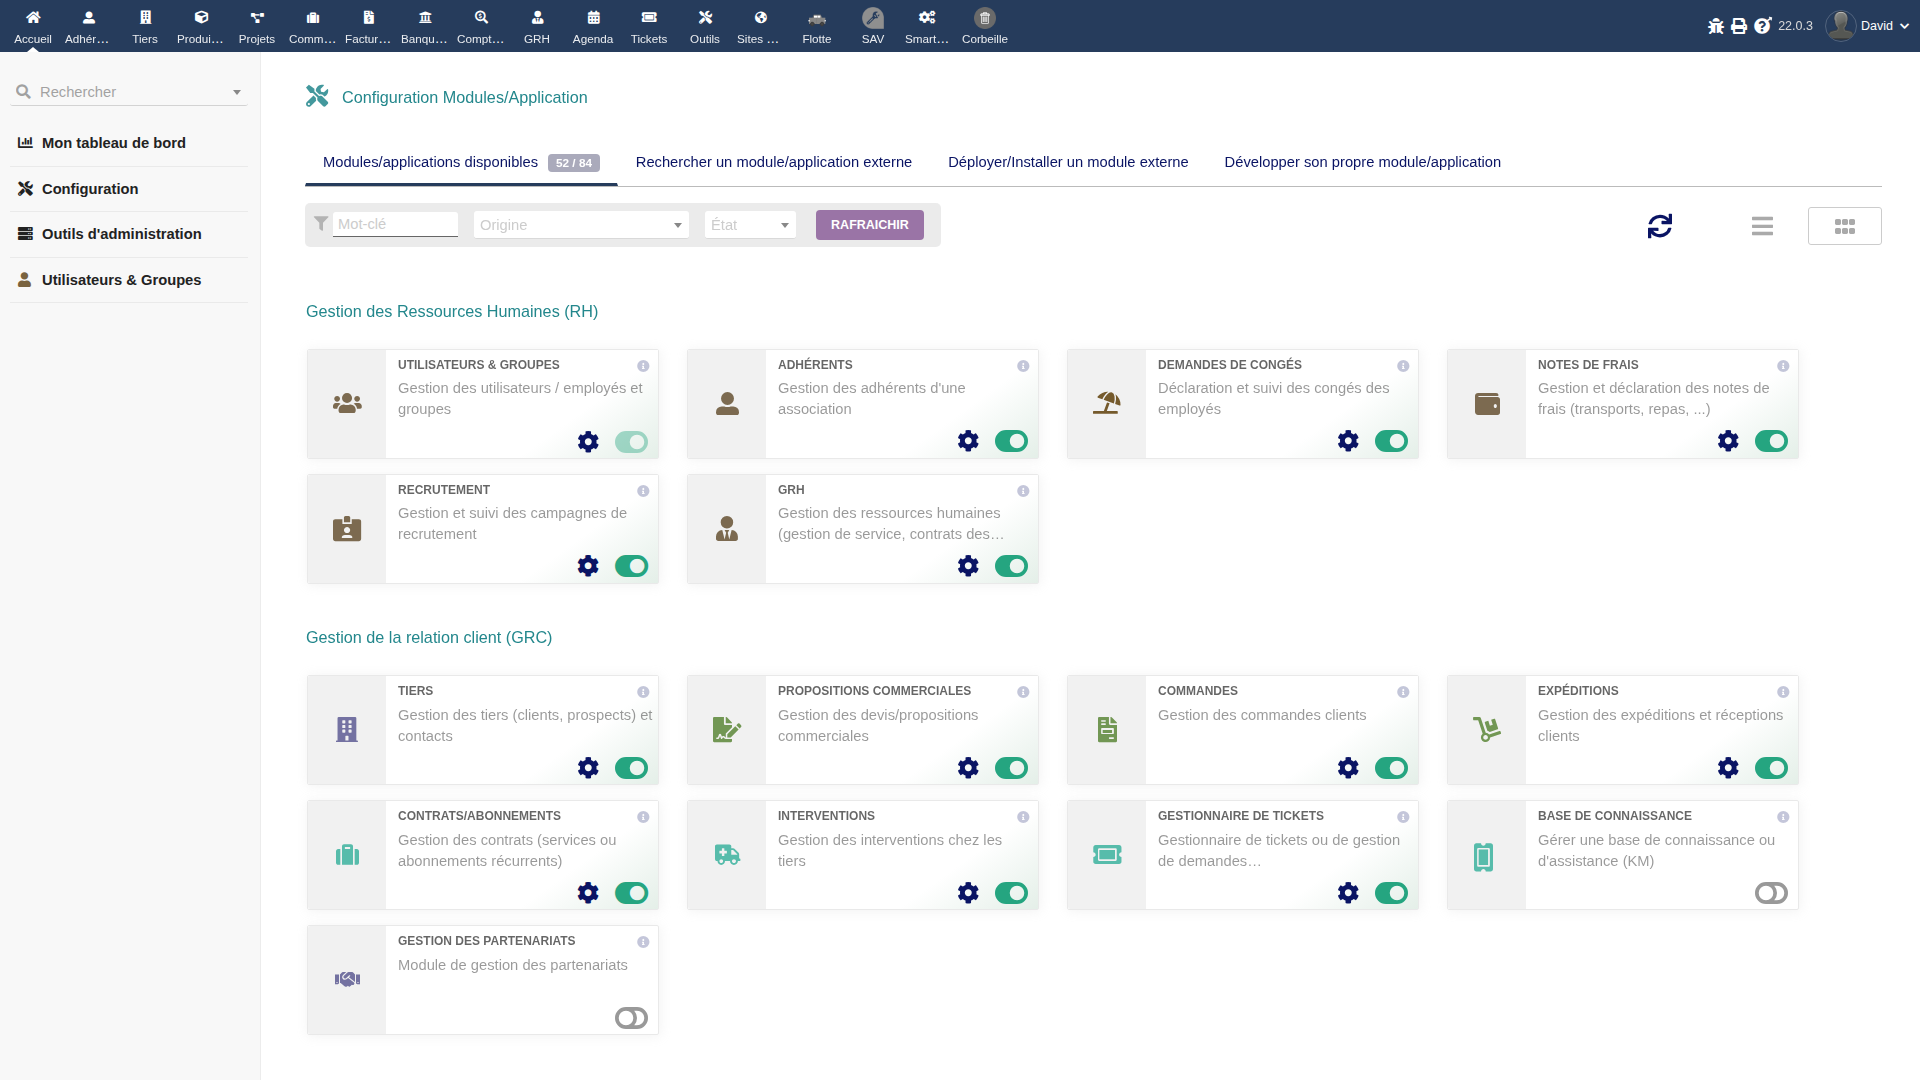Open Rechercher un module/application externe tab
The width and height of the screenshot is (1920, 1080).
pos(773,162)
